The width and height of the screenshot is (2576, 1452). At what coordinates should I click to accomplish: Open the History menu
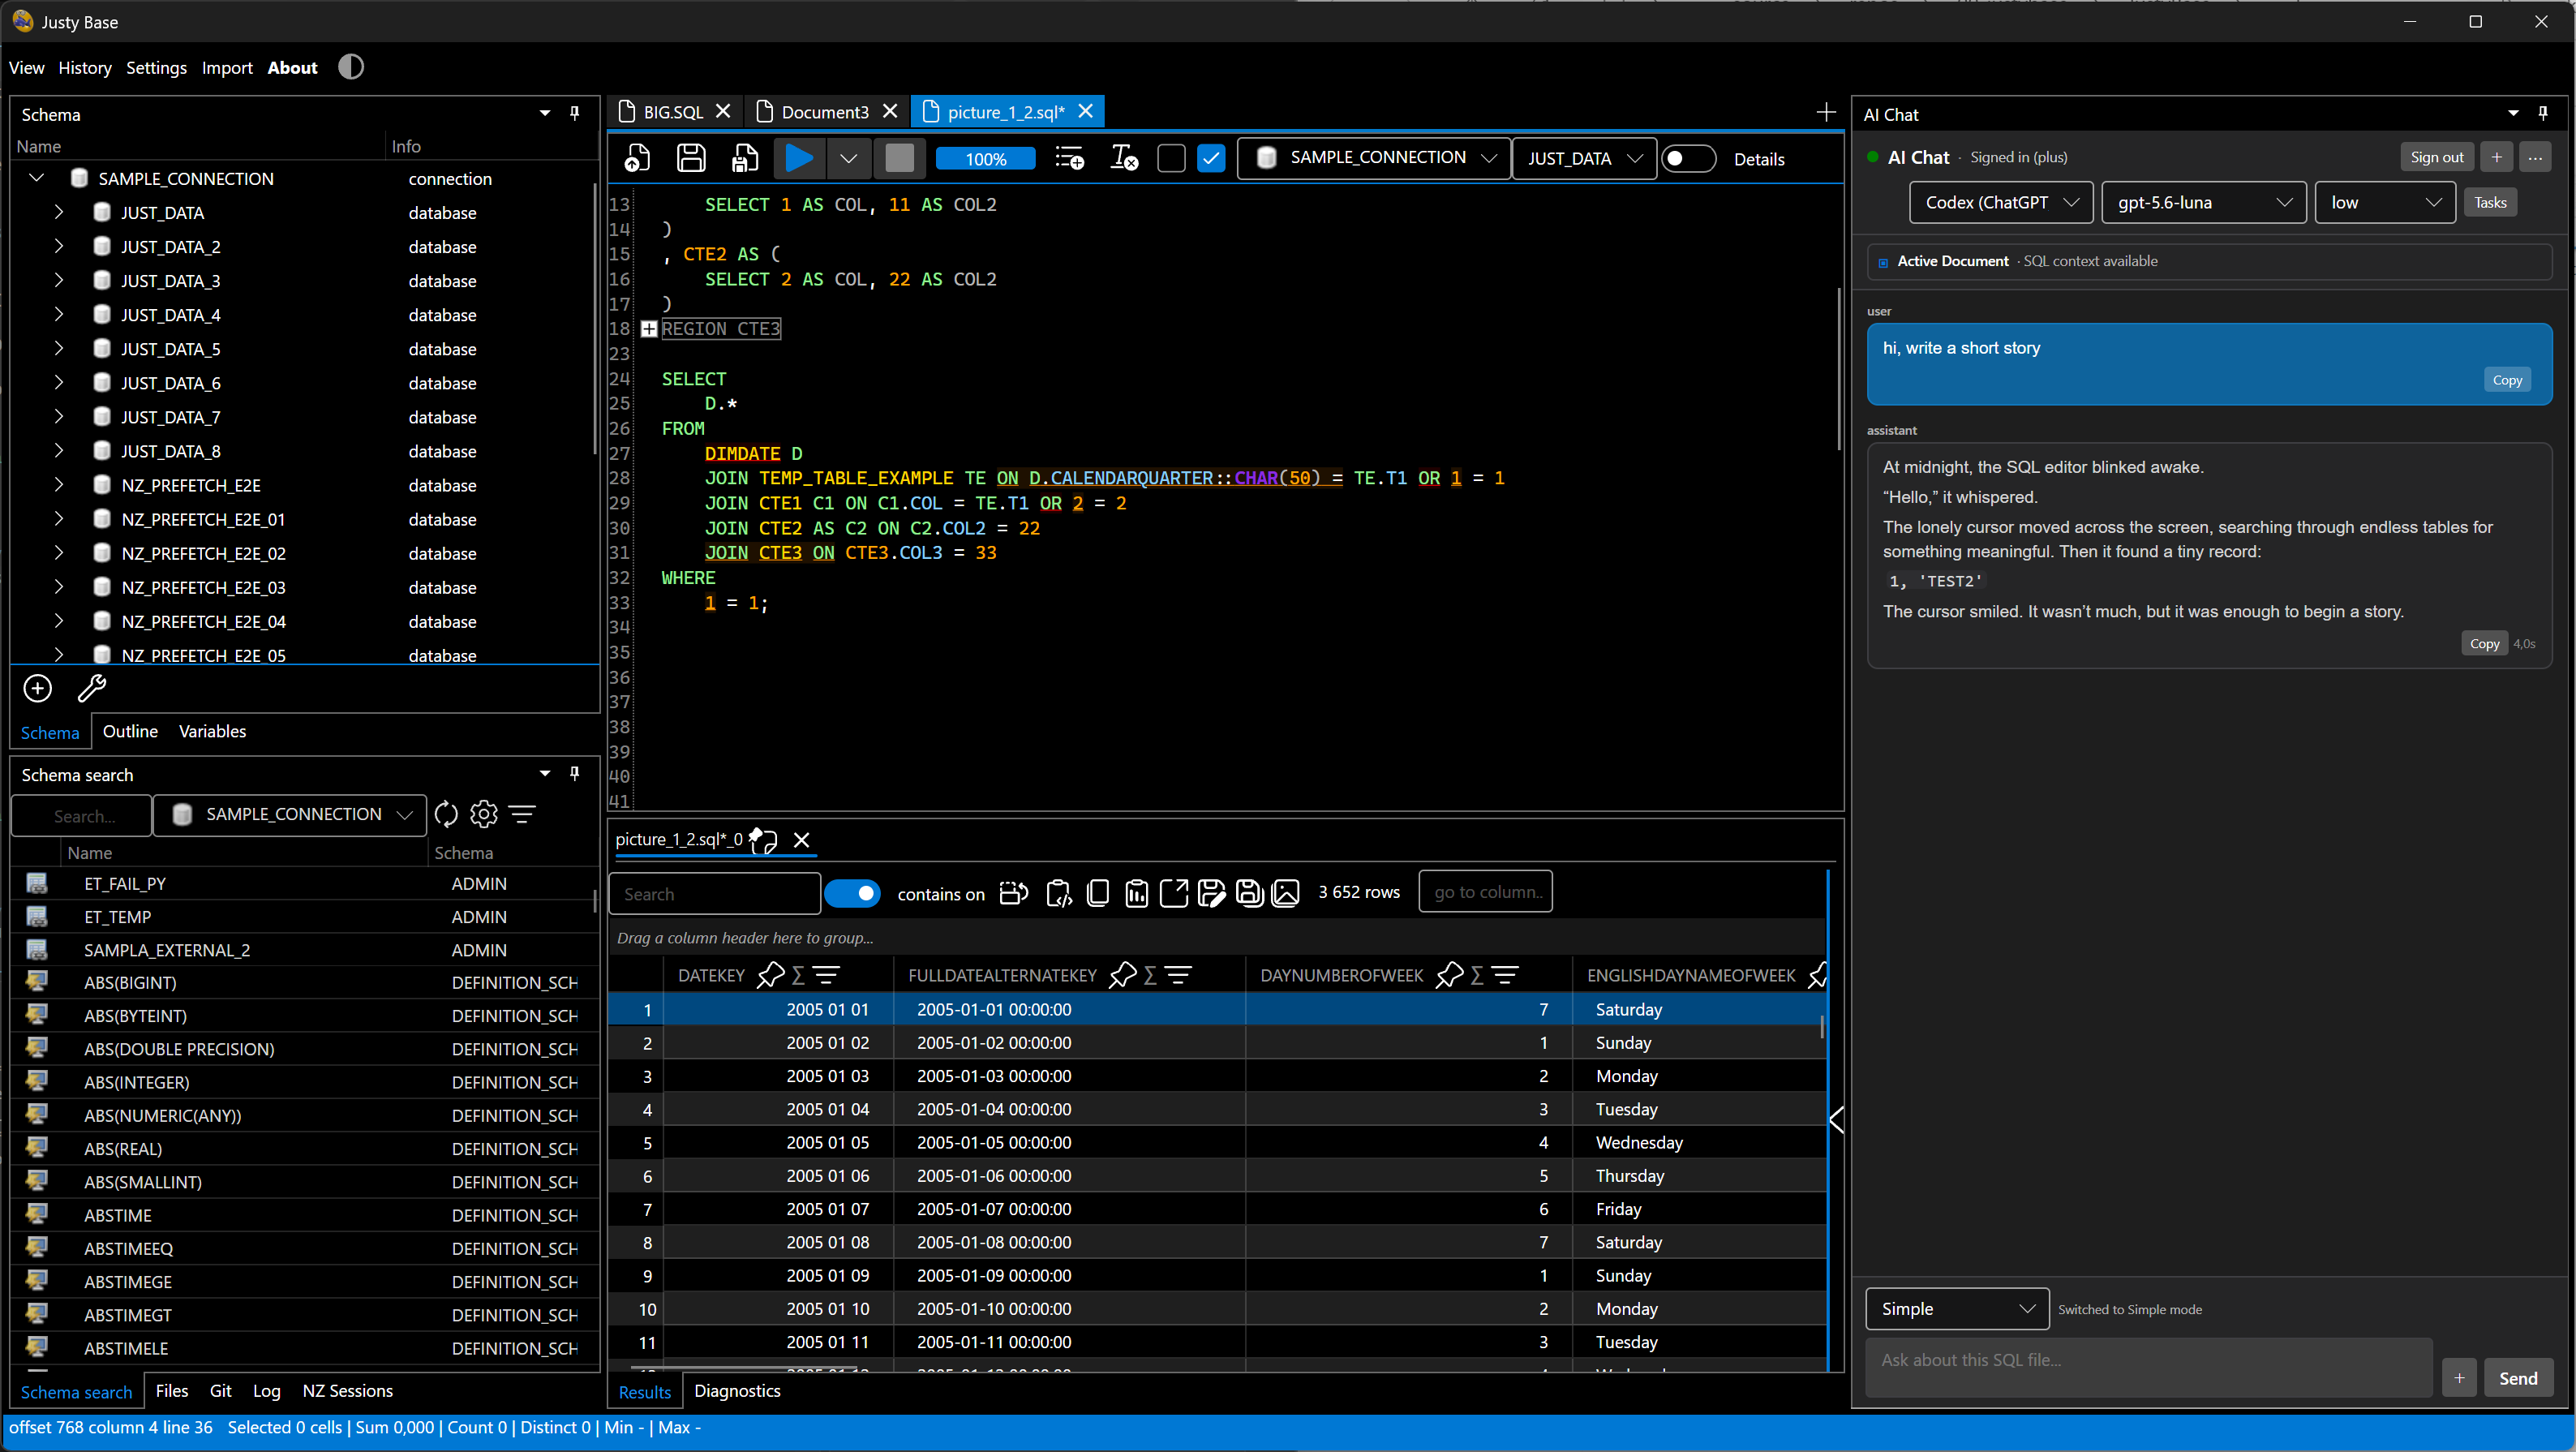85,68
